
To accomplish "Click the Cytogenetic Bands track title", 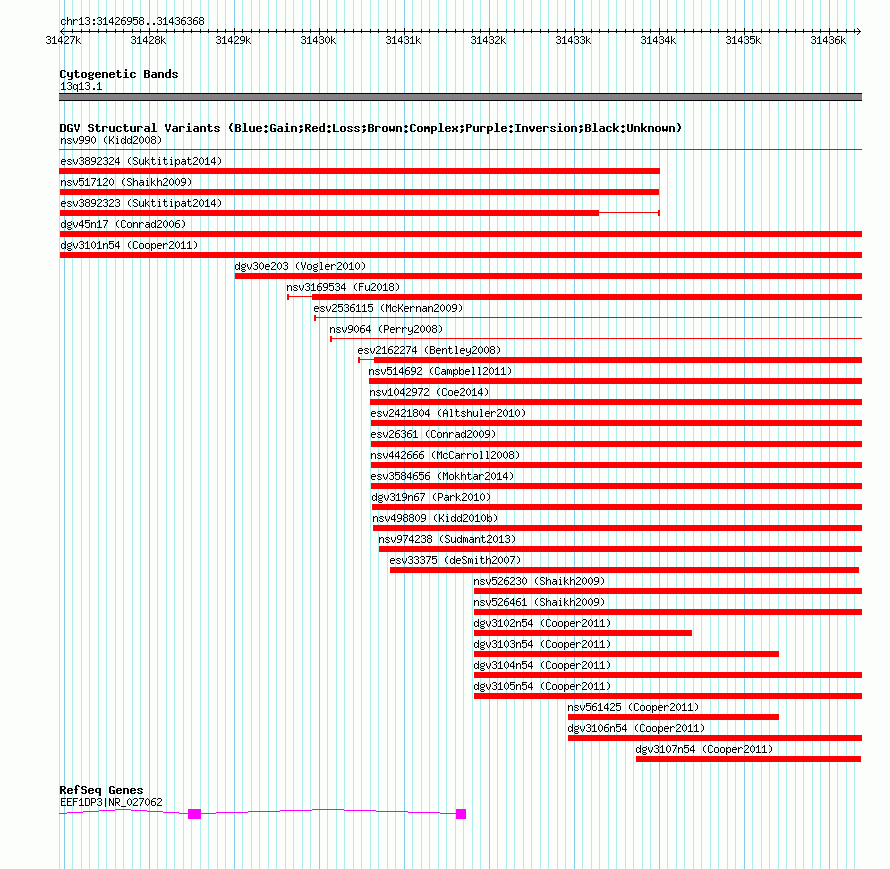I will [119, 74].
